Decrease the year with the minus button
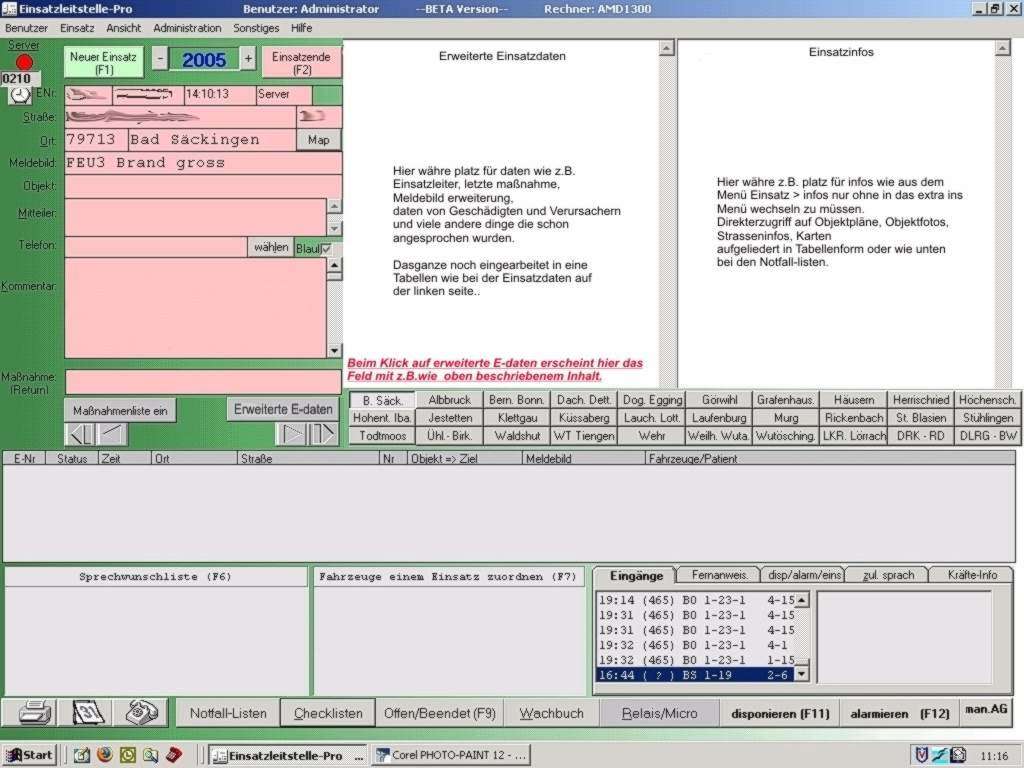The image size is (1024, 768). [x=160, y=59]
